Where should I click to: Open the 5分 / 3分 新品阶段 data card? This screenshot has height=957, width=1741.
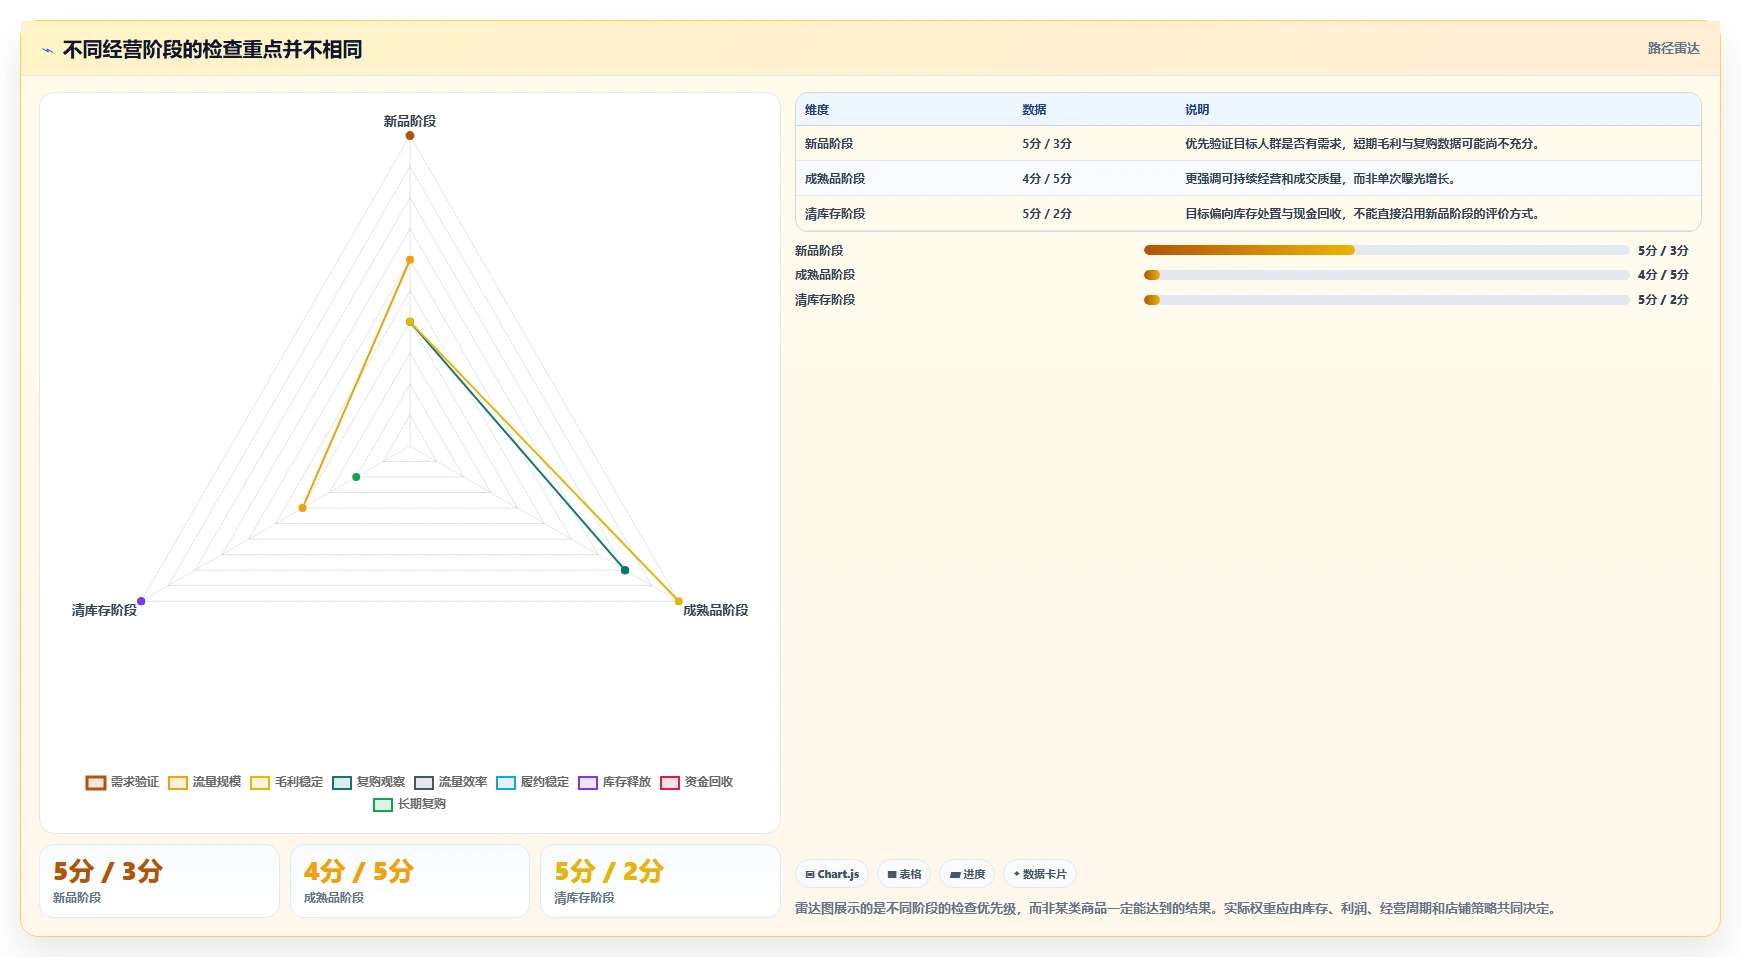(159, 881)
